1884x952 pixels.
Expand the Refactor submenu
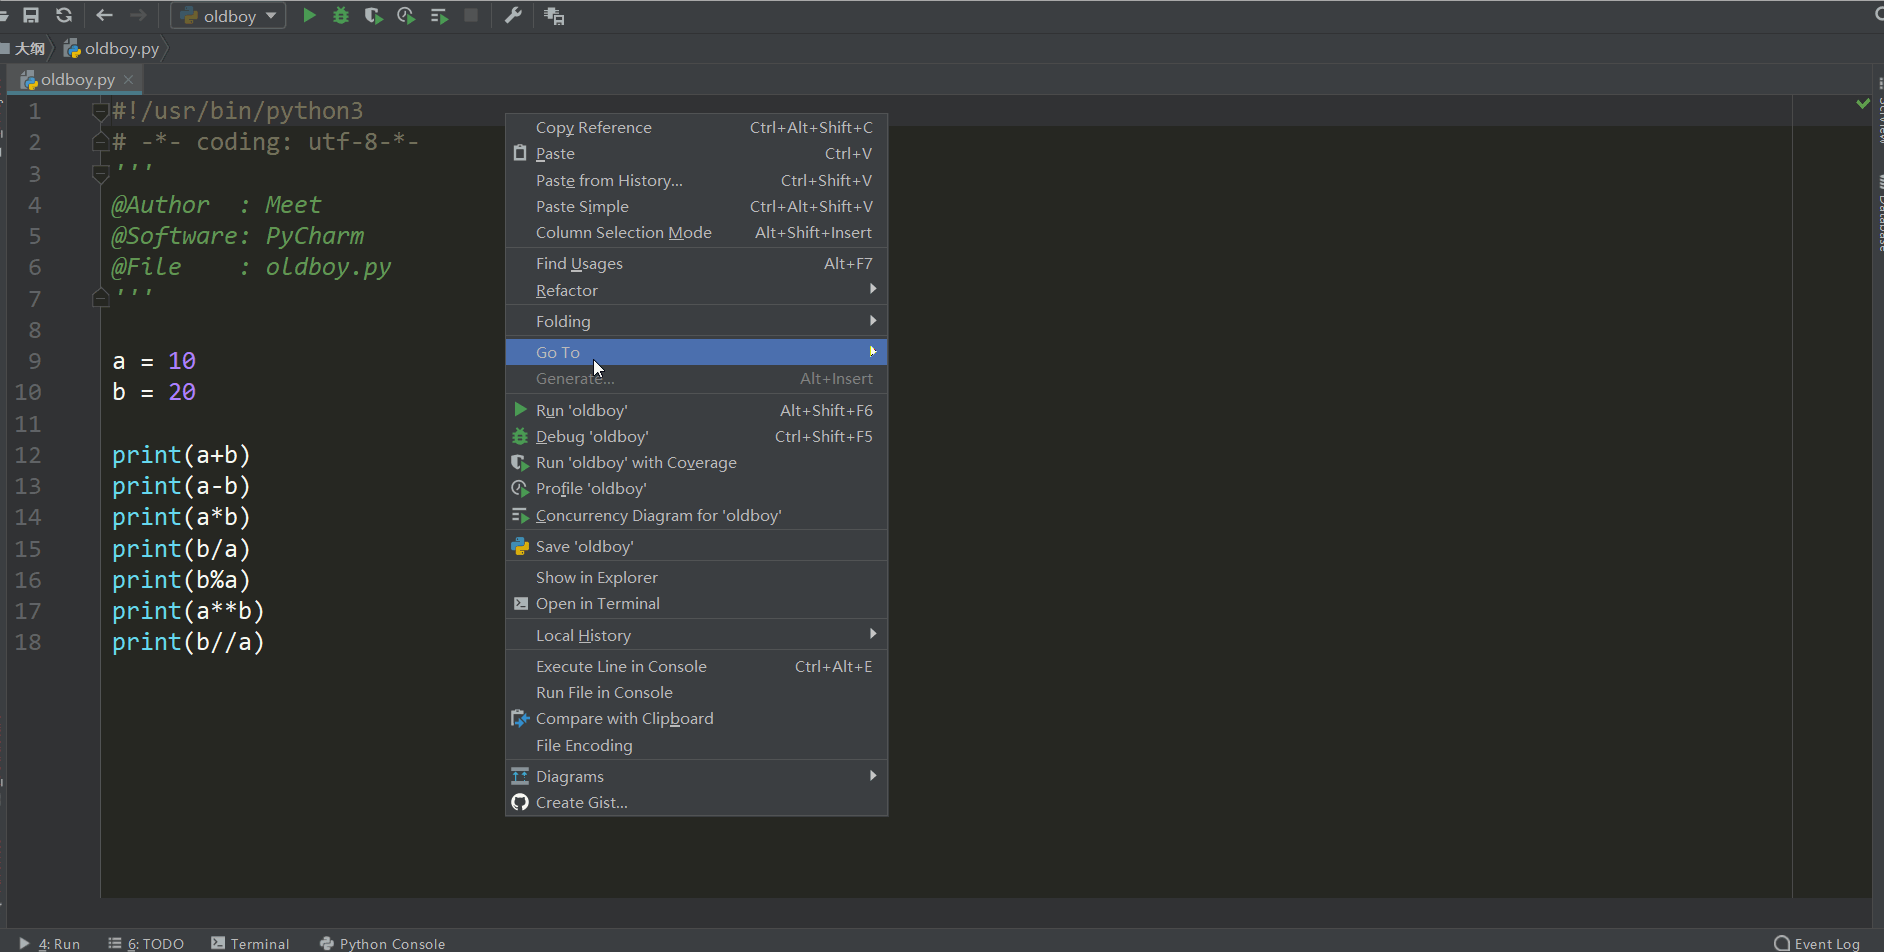[x=696, y=290]
